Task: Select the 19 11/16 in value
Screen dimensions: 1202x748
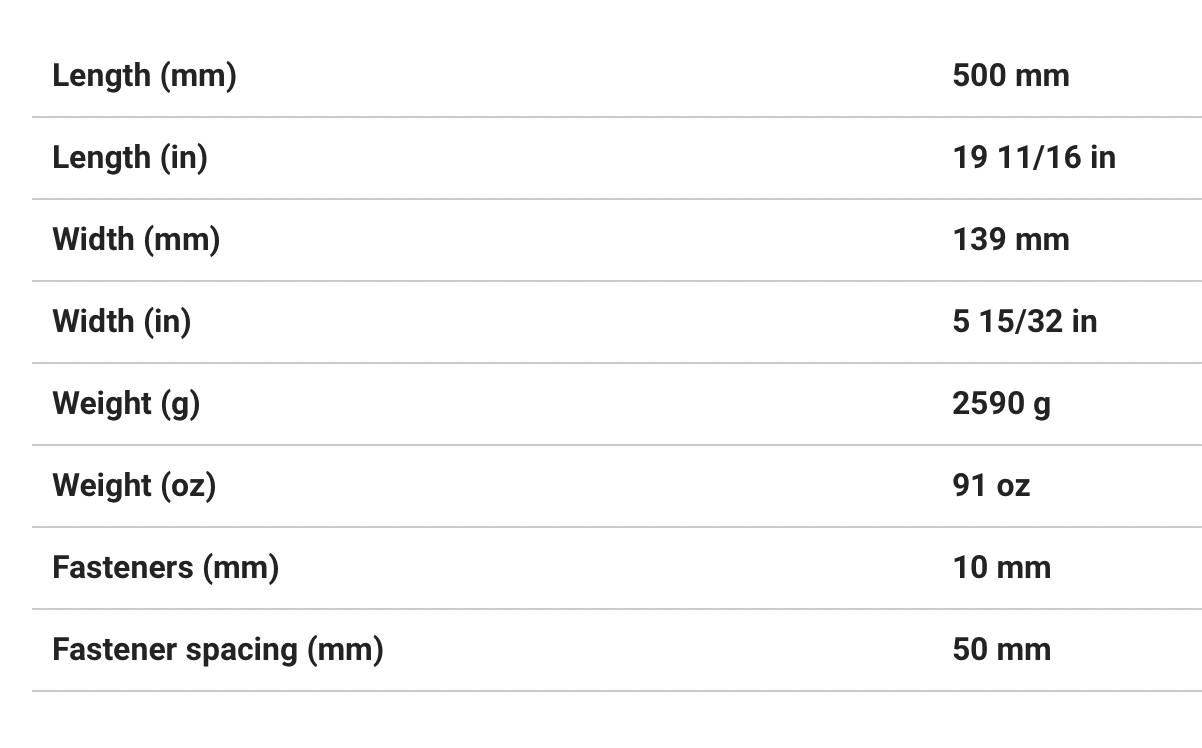Action: [1033, 158]
